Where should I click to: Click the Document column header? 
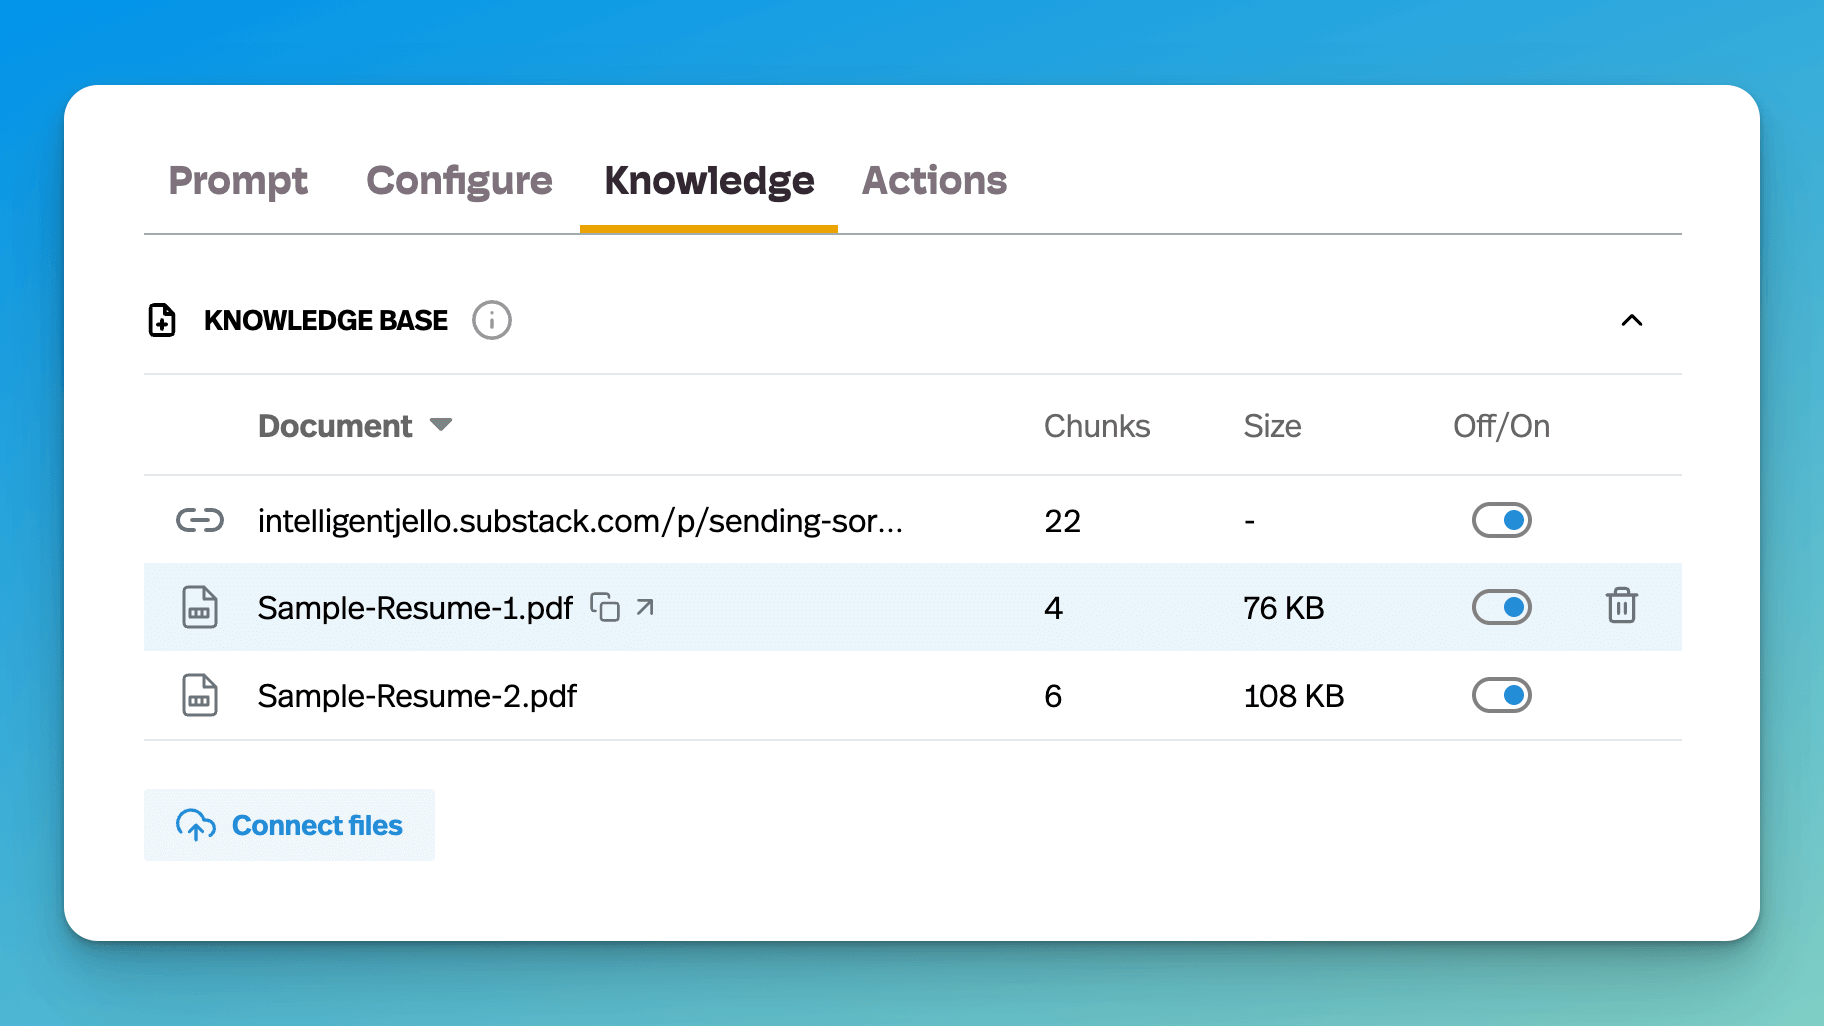click(335, 426)
